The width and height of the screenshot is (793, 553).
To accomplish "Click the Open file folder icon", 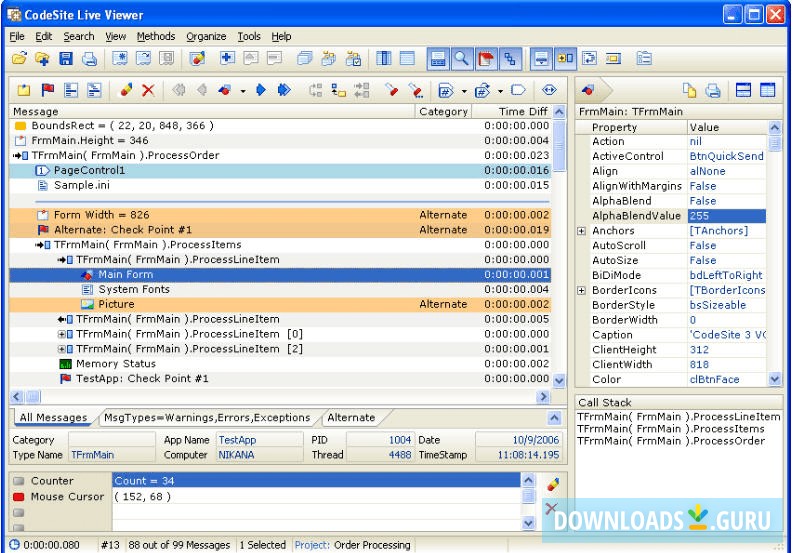I will pyautogui.click(x=19, y=59).
